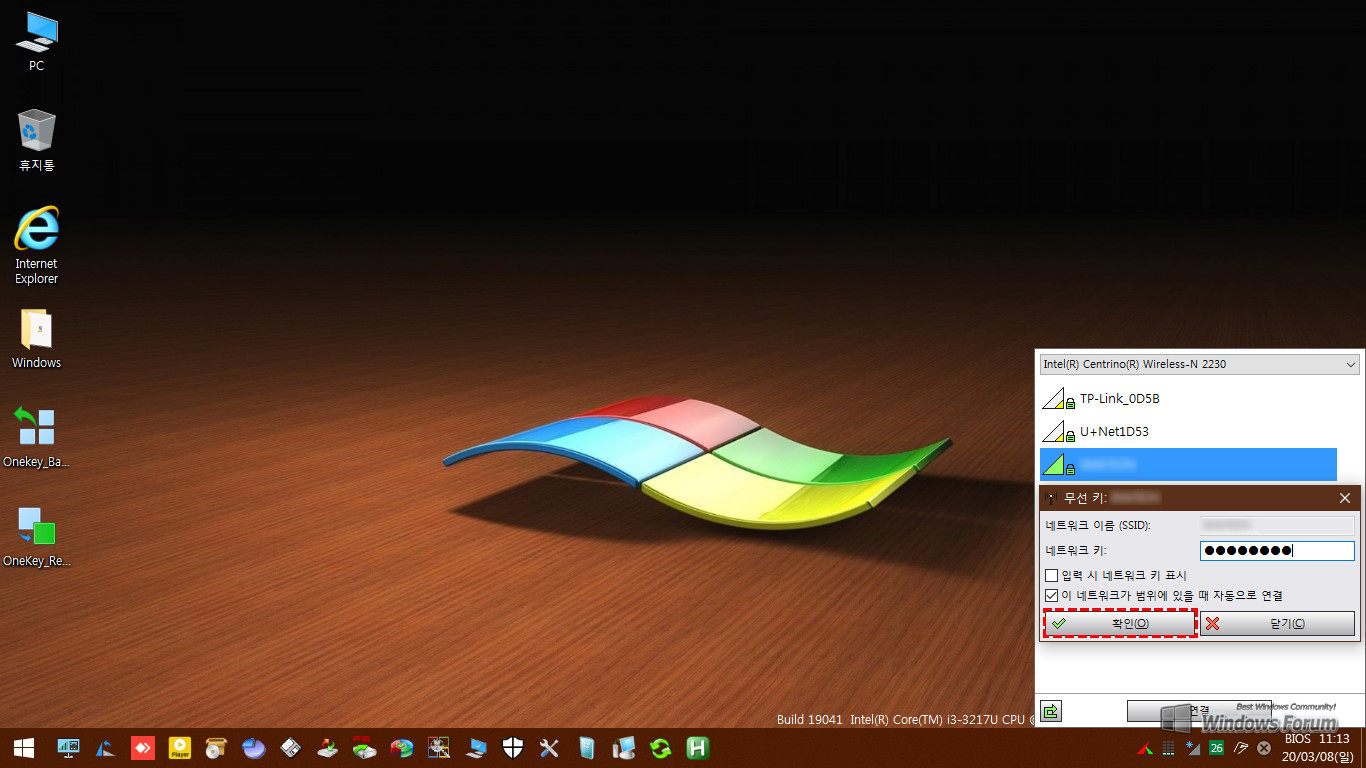Select the TP-Link_0D5B network
Image resolution: width=1366 pixels, height=768 pixels.
1188,399
